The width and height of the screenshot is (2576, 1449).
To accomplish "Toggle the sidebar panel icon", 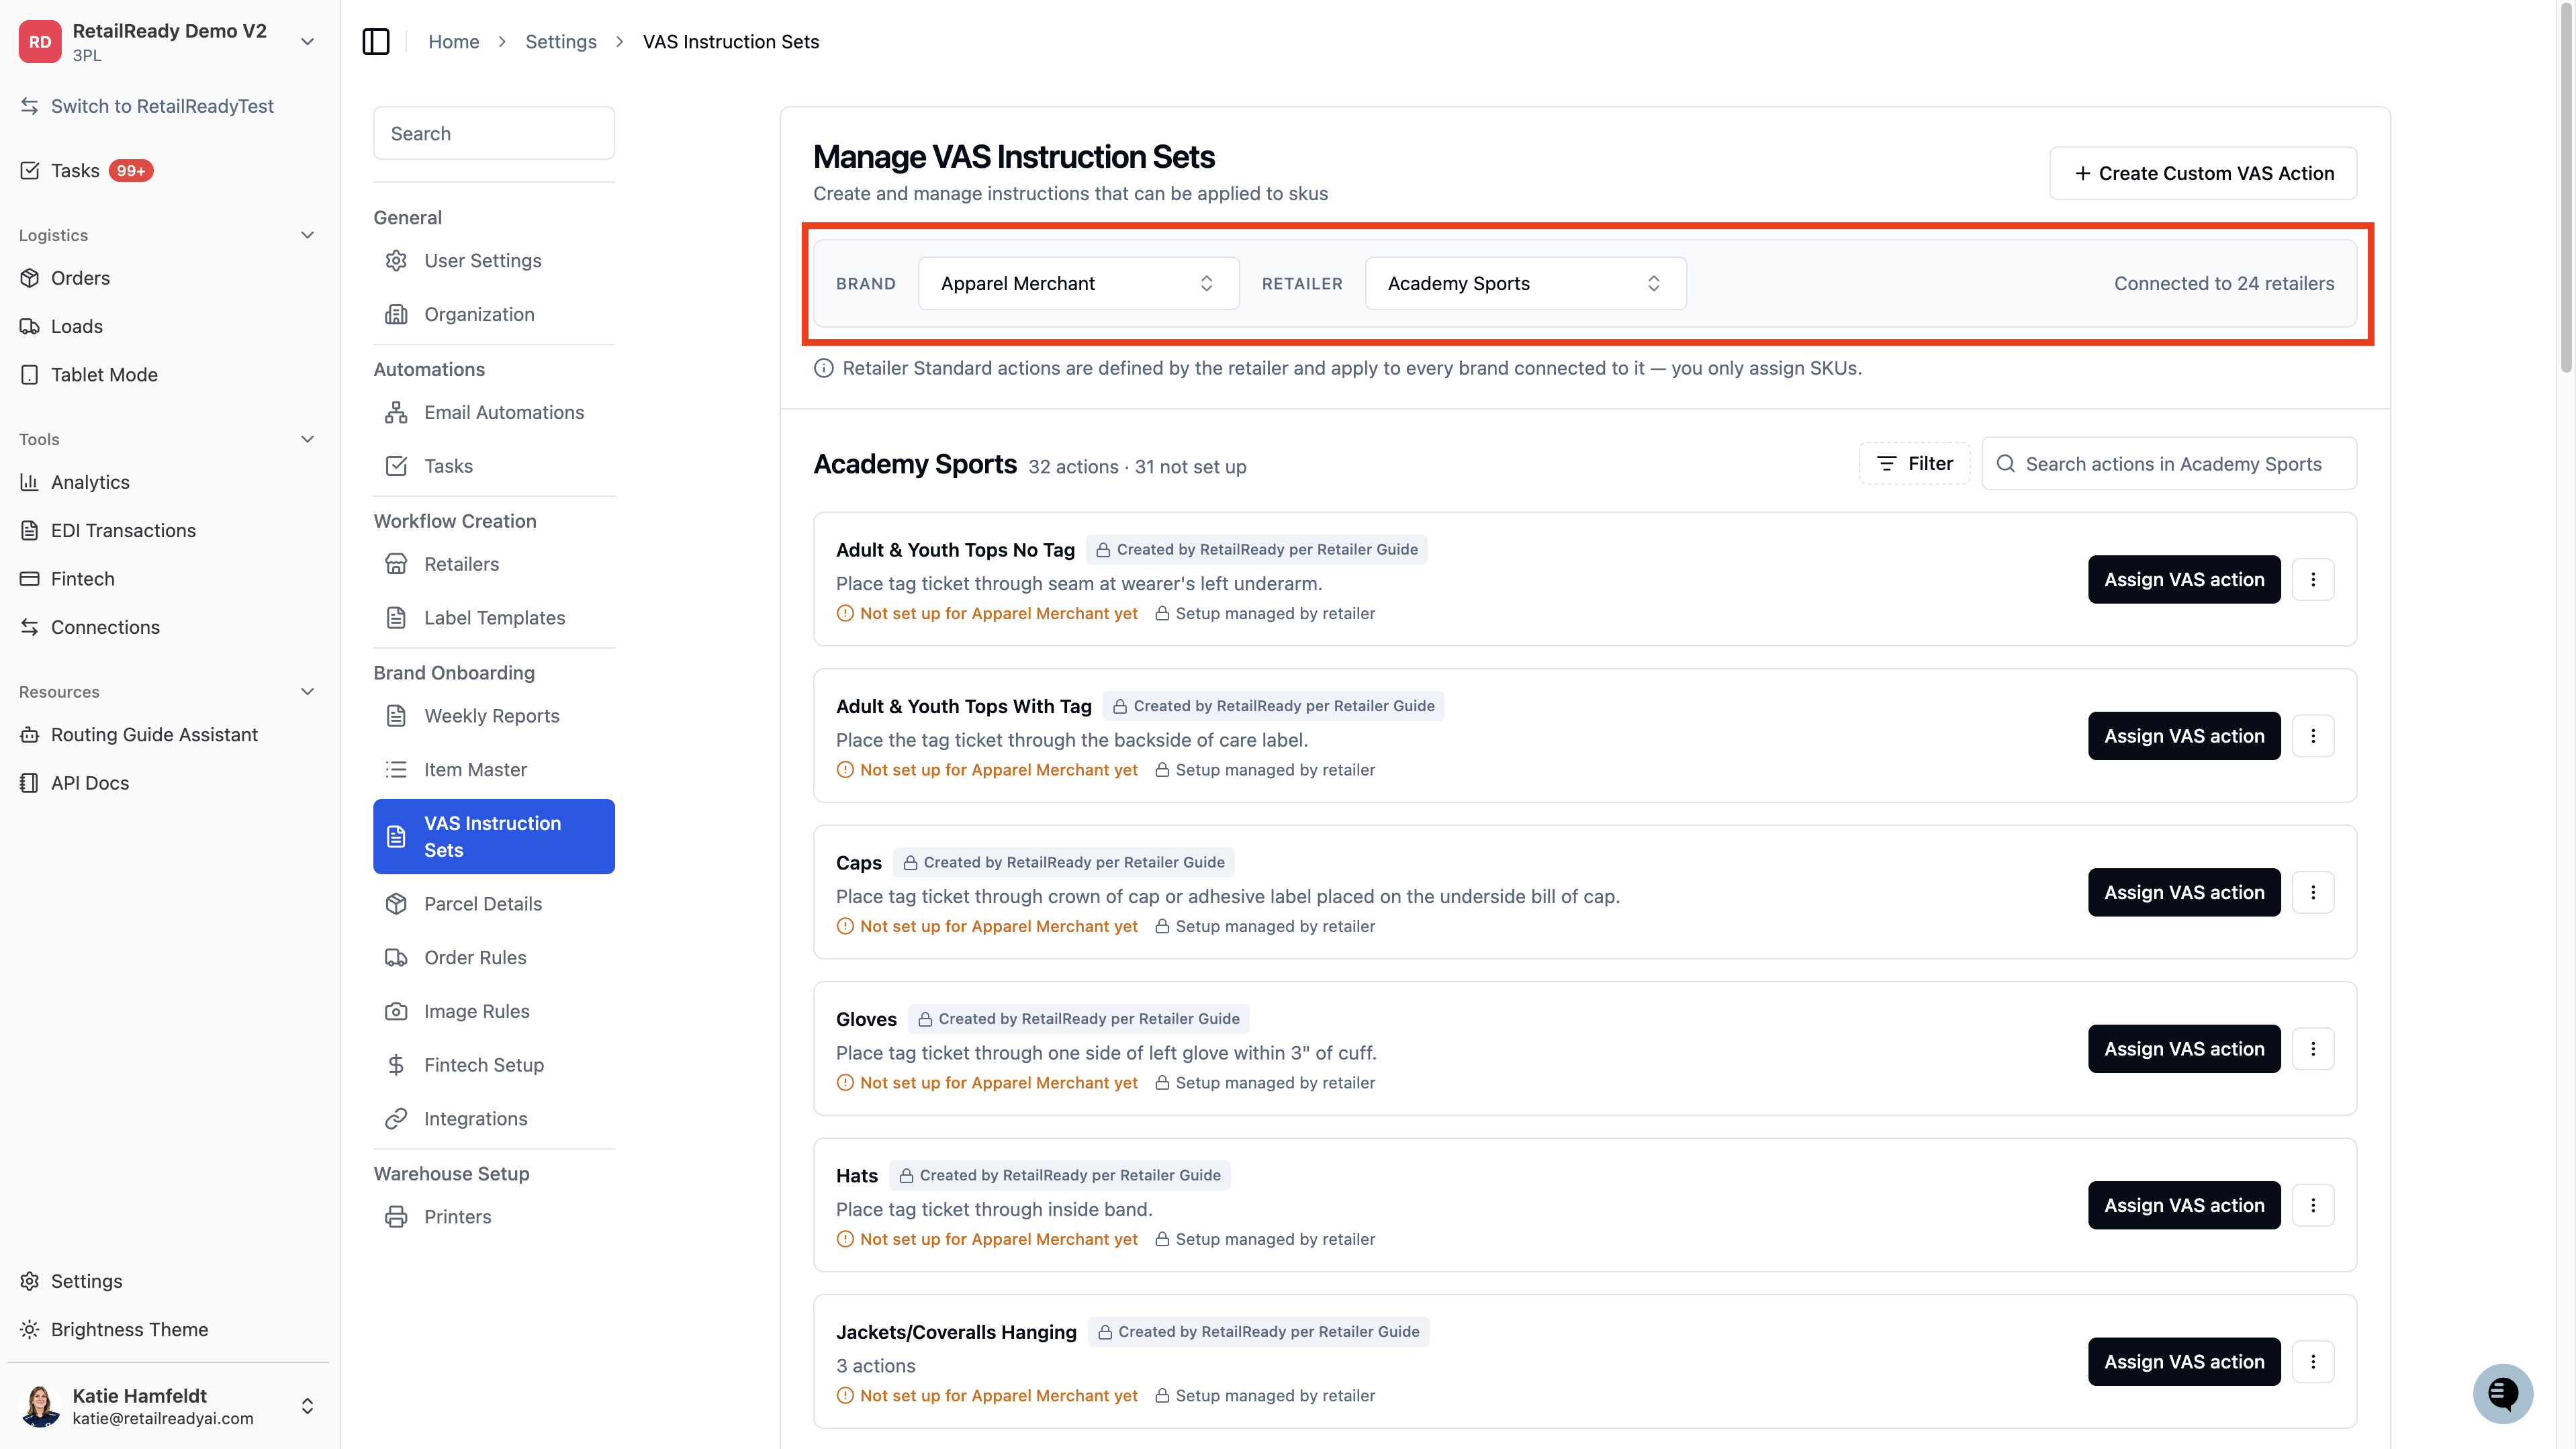I will 376,42.
